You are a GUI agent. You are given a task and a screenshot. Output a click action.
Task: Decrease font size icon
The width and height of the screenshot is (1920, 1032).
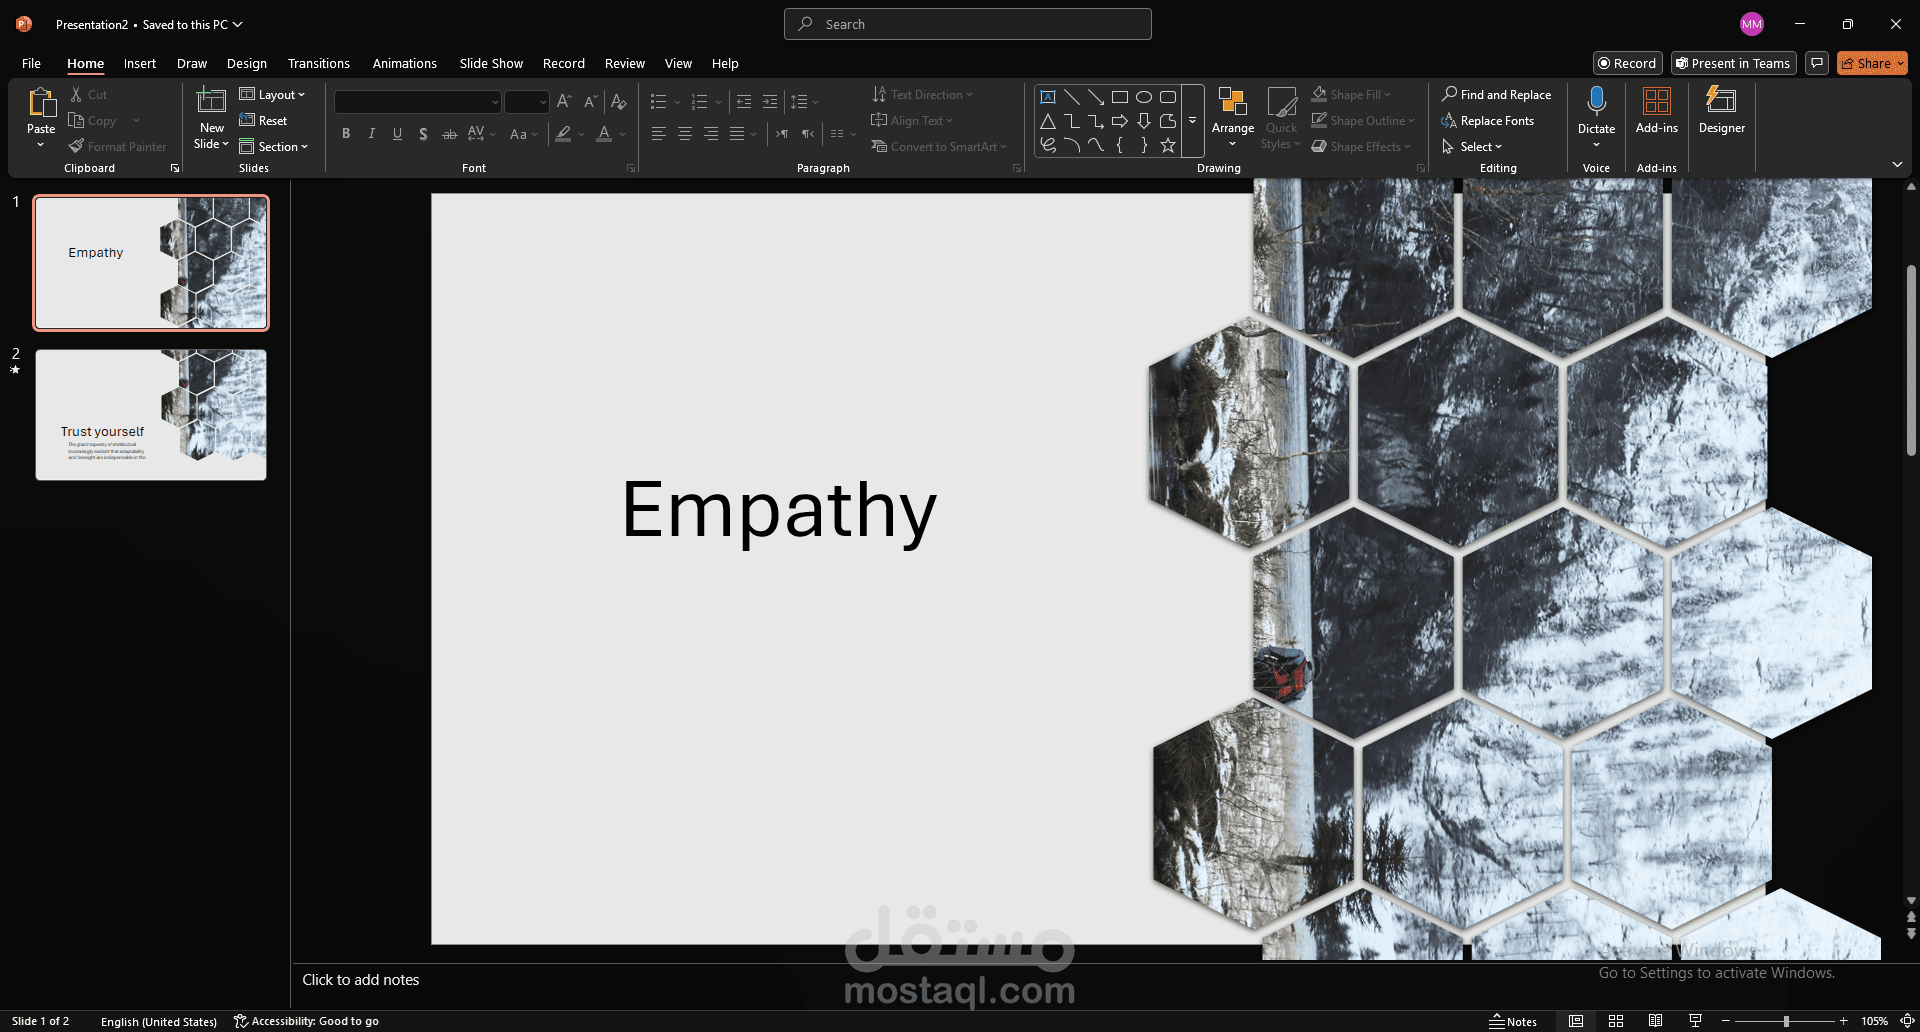590,101
